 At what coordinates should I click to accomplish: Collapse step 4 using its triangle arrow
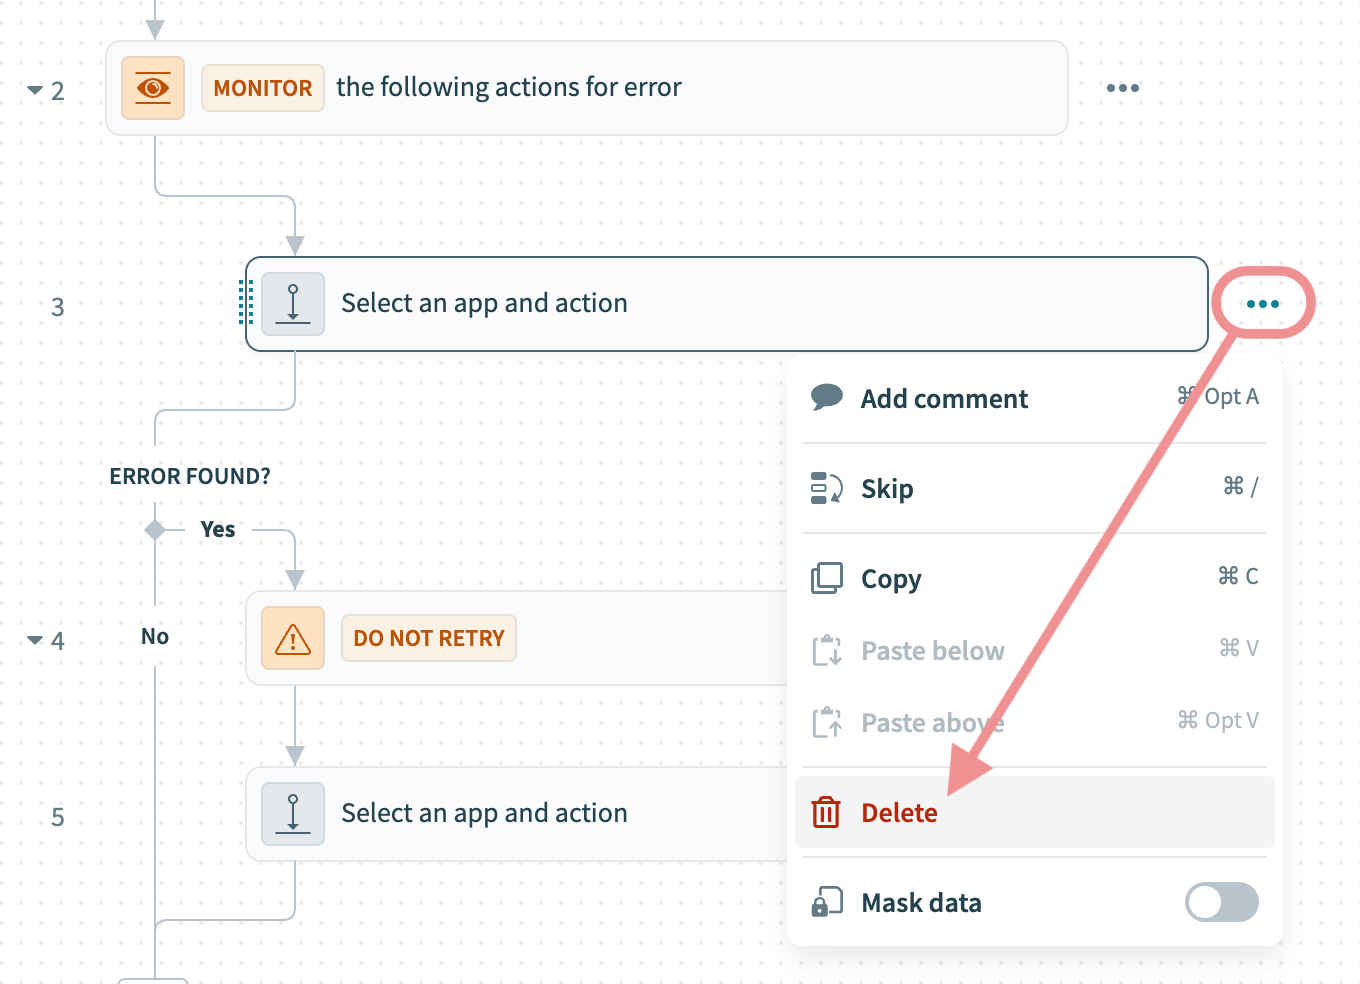(35, 640)
